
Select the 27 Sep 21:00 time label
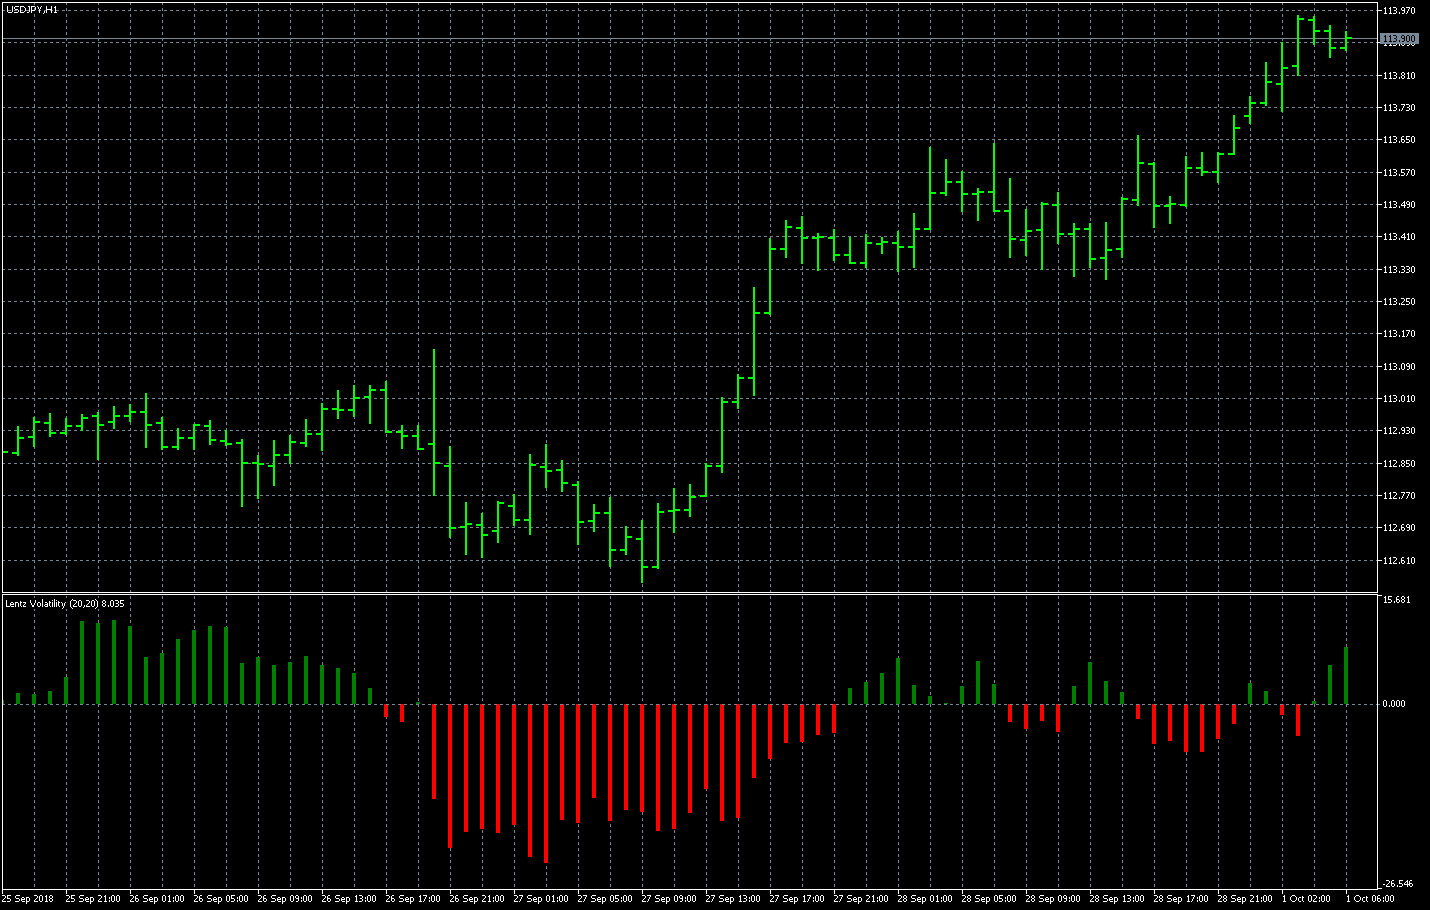coord(861,899)
